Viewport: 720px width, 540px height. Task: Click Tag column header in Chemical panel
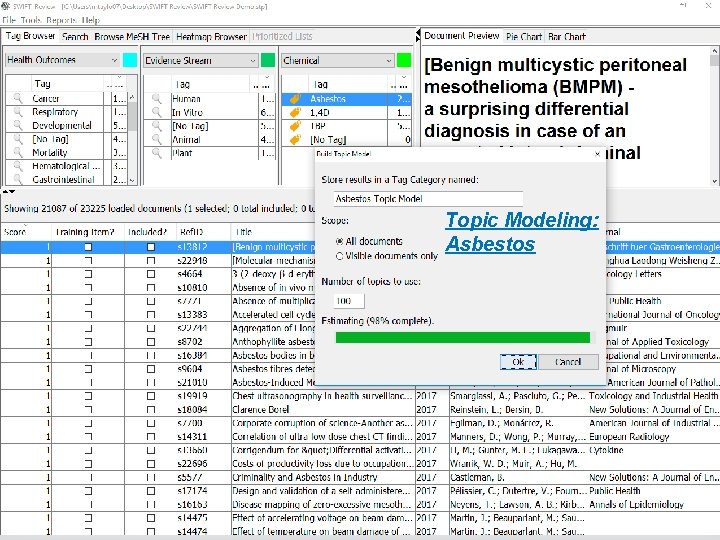(x=347, y=84)
